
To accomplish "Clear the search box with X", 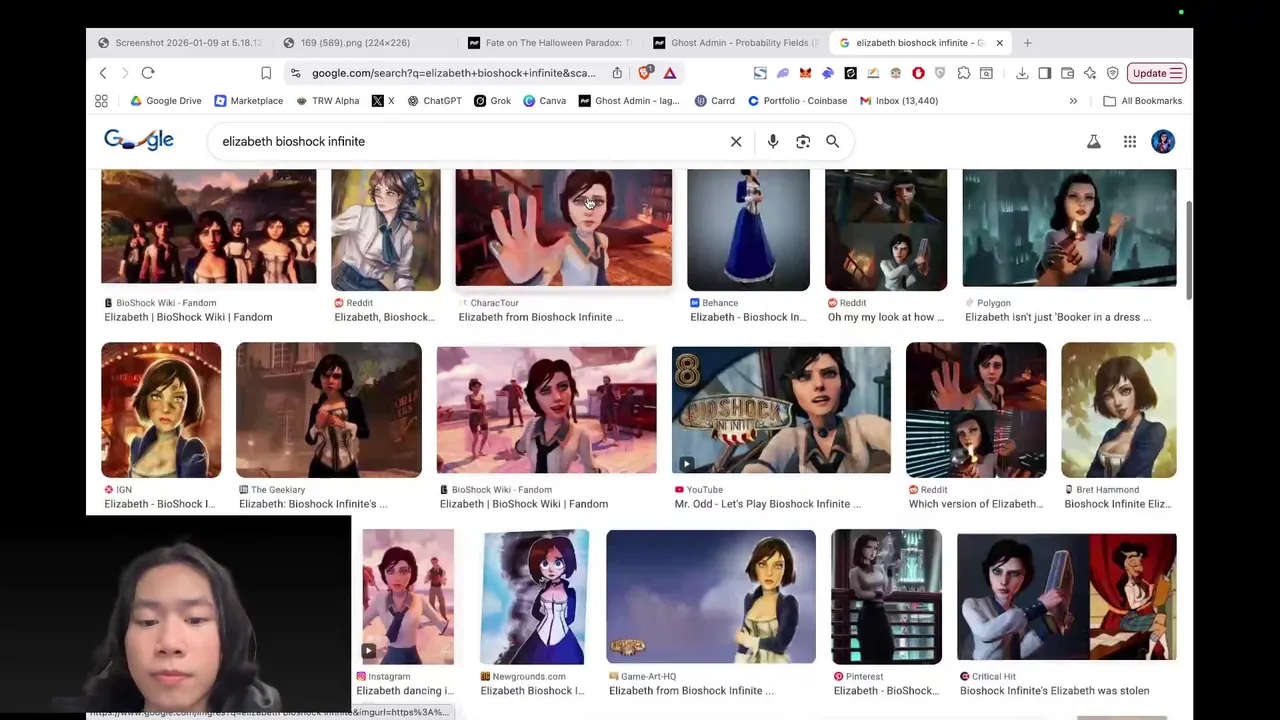I will (x=736, y=142).
